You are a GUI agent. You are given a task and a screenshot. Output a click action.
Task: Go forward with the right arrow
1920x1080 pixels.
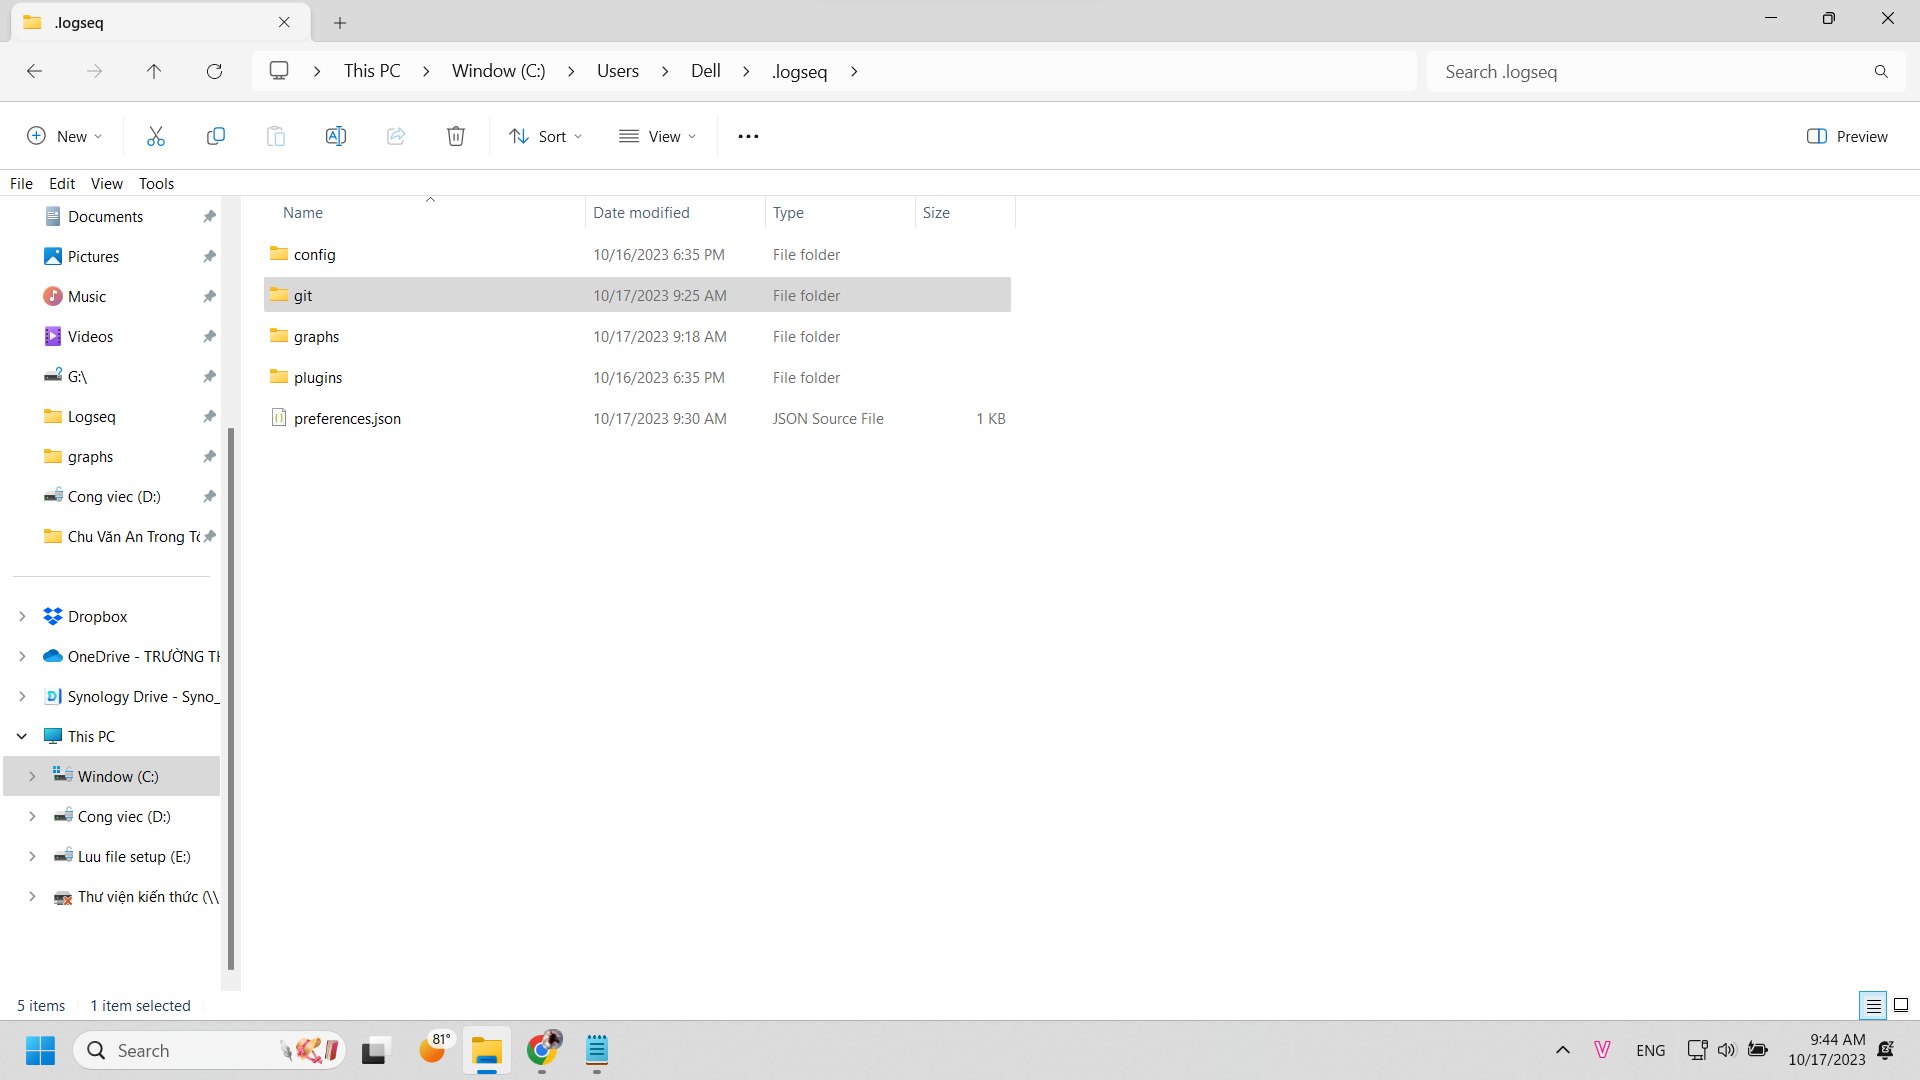tap(94, 71)
